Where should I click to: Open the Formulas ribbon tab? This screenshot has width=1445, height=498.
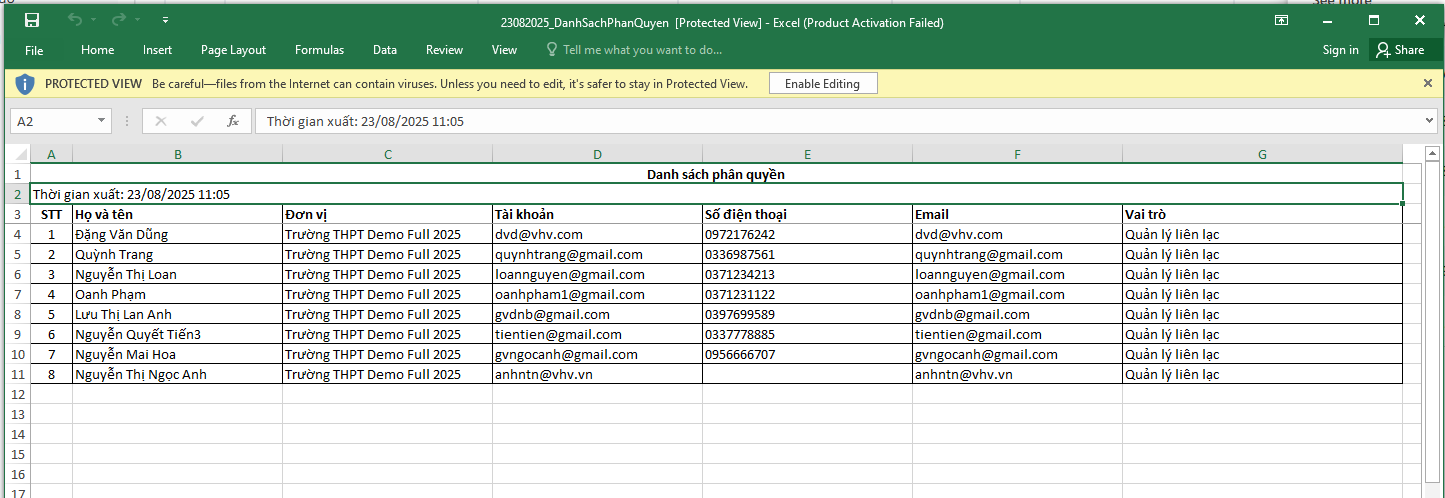pyautogui.click(x=319, y=50)
